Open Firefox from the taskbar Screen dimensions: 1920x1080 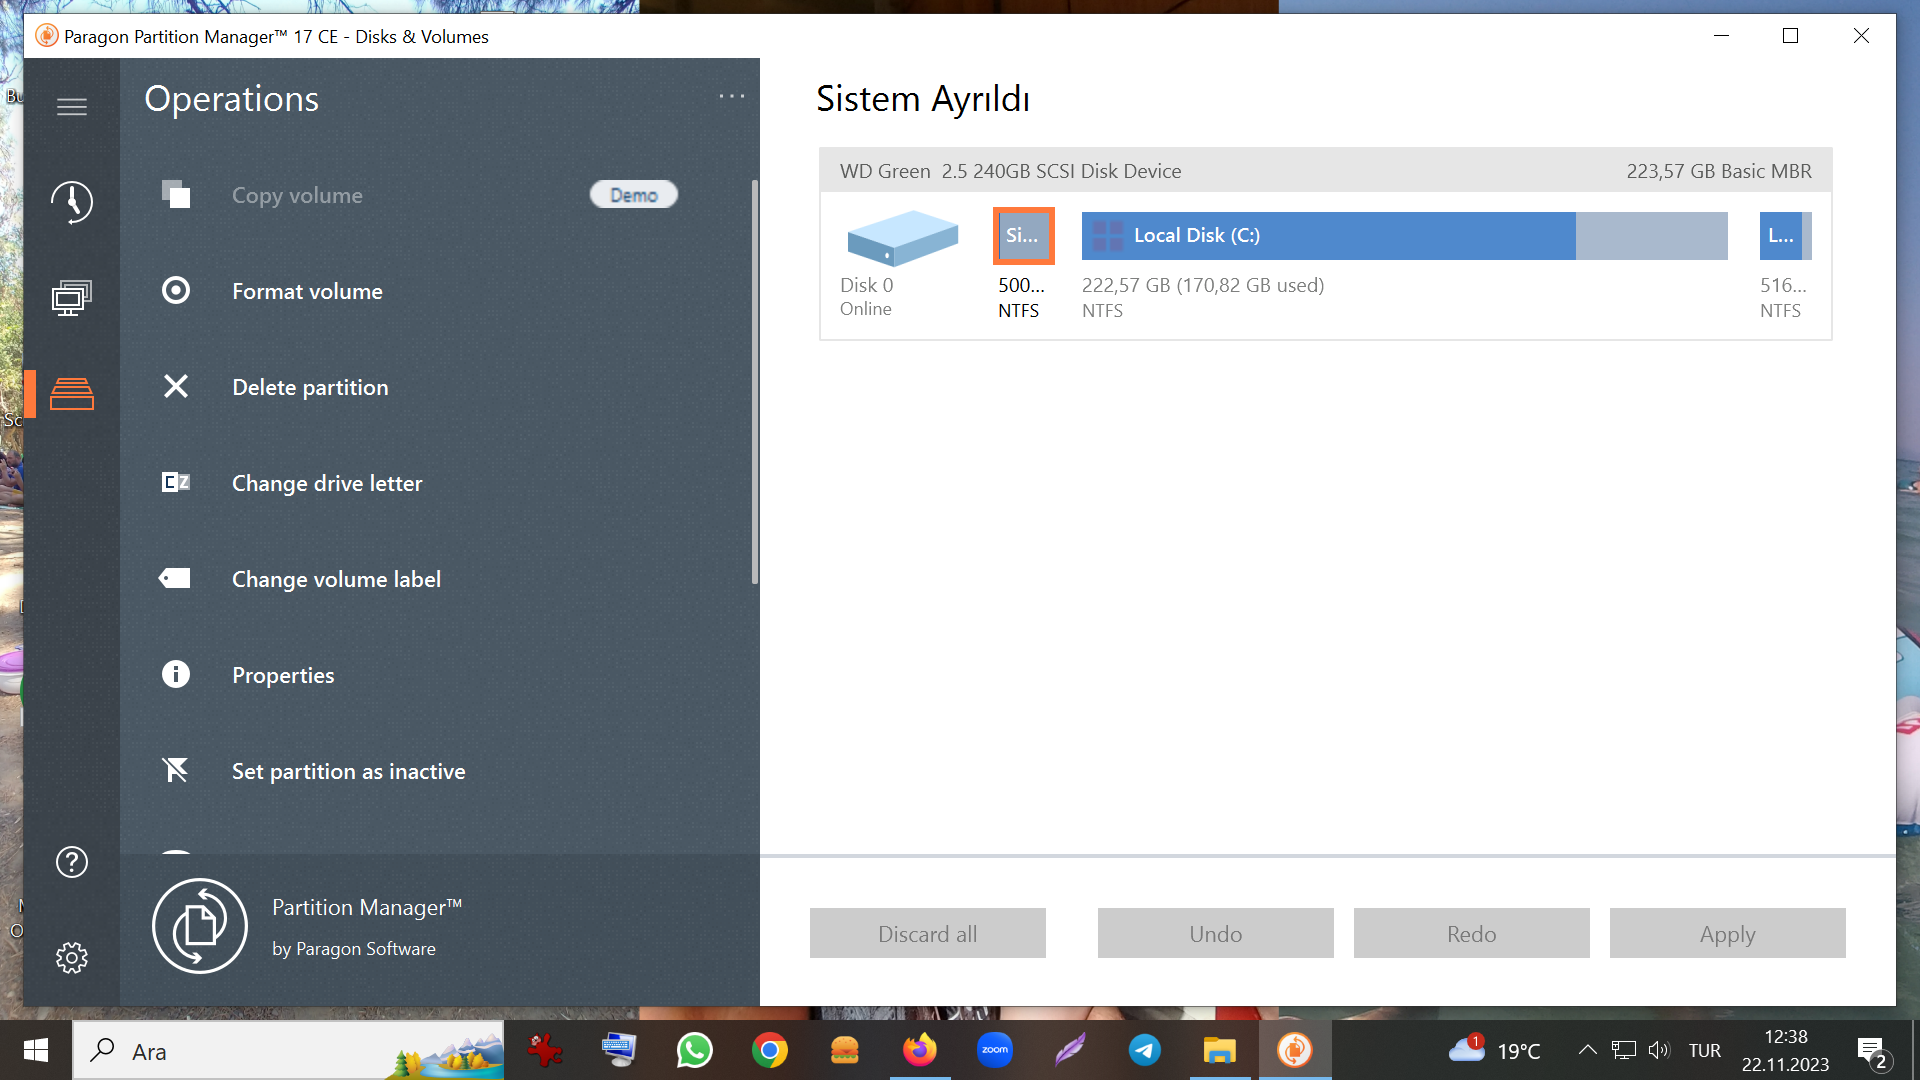coord(920,1050)
